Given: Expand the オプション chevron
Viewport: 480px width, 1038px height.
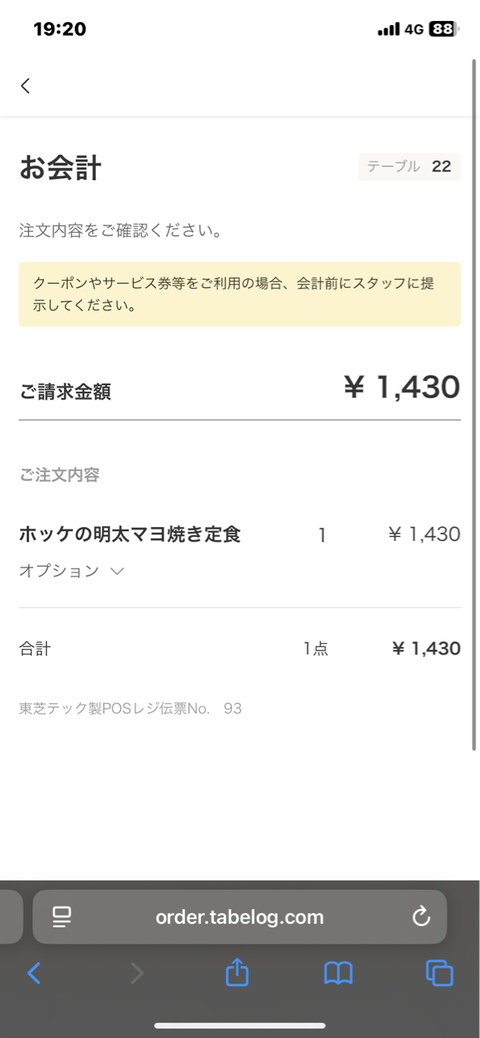Looking at the screenshot, I should pyautogui.click(x=117, y=571).
